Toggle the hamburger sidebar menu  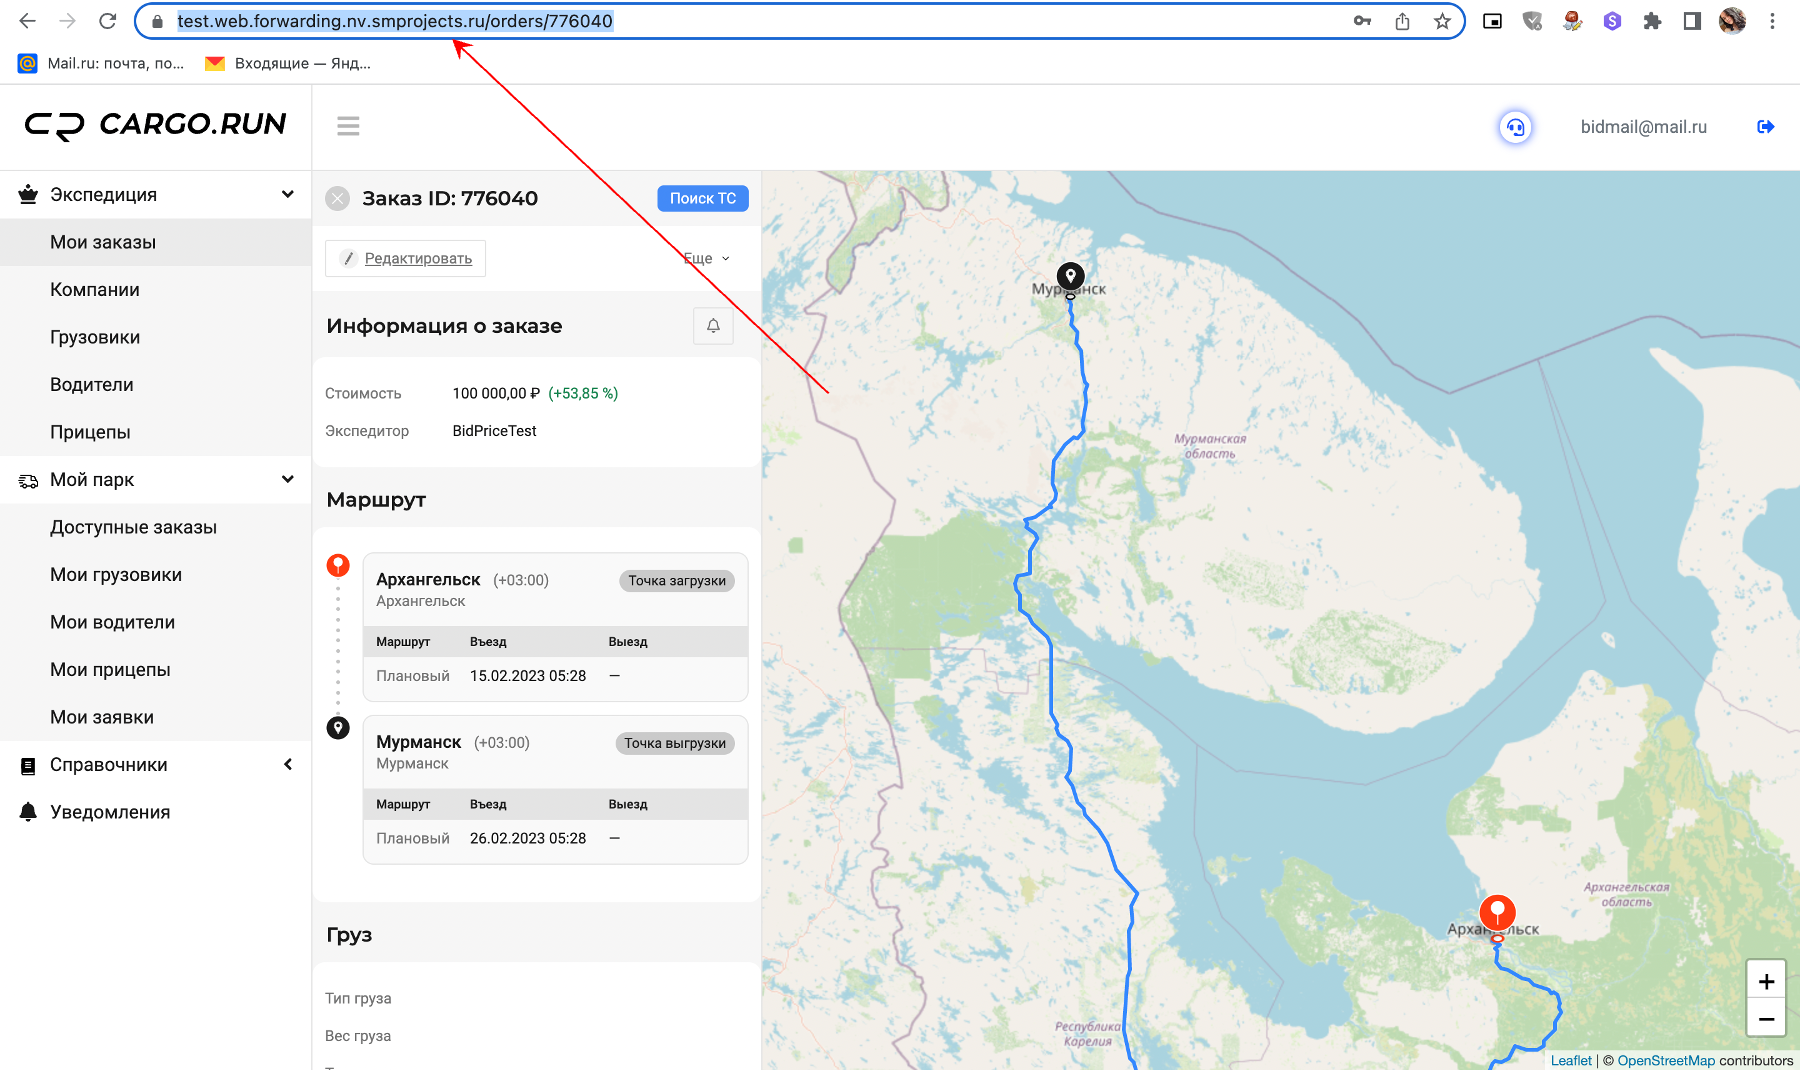coord(348,126)
